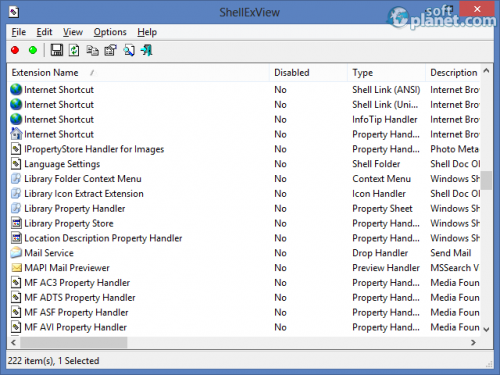Open the Help menu

pyautogui.click(x=147, y=32)
